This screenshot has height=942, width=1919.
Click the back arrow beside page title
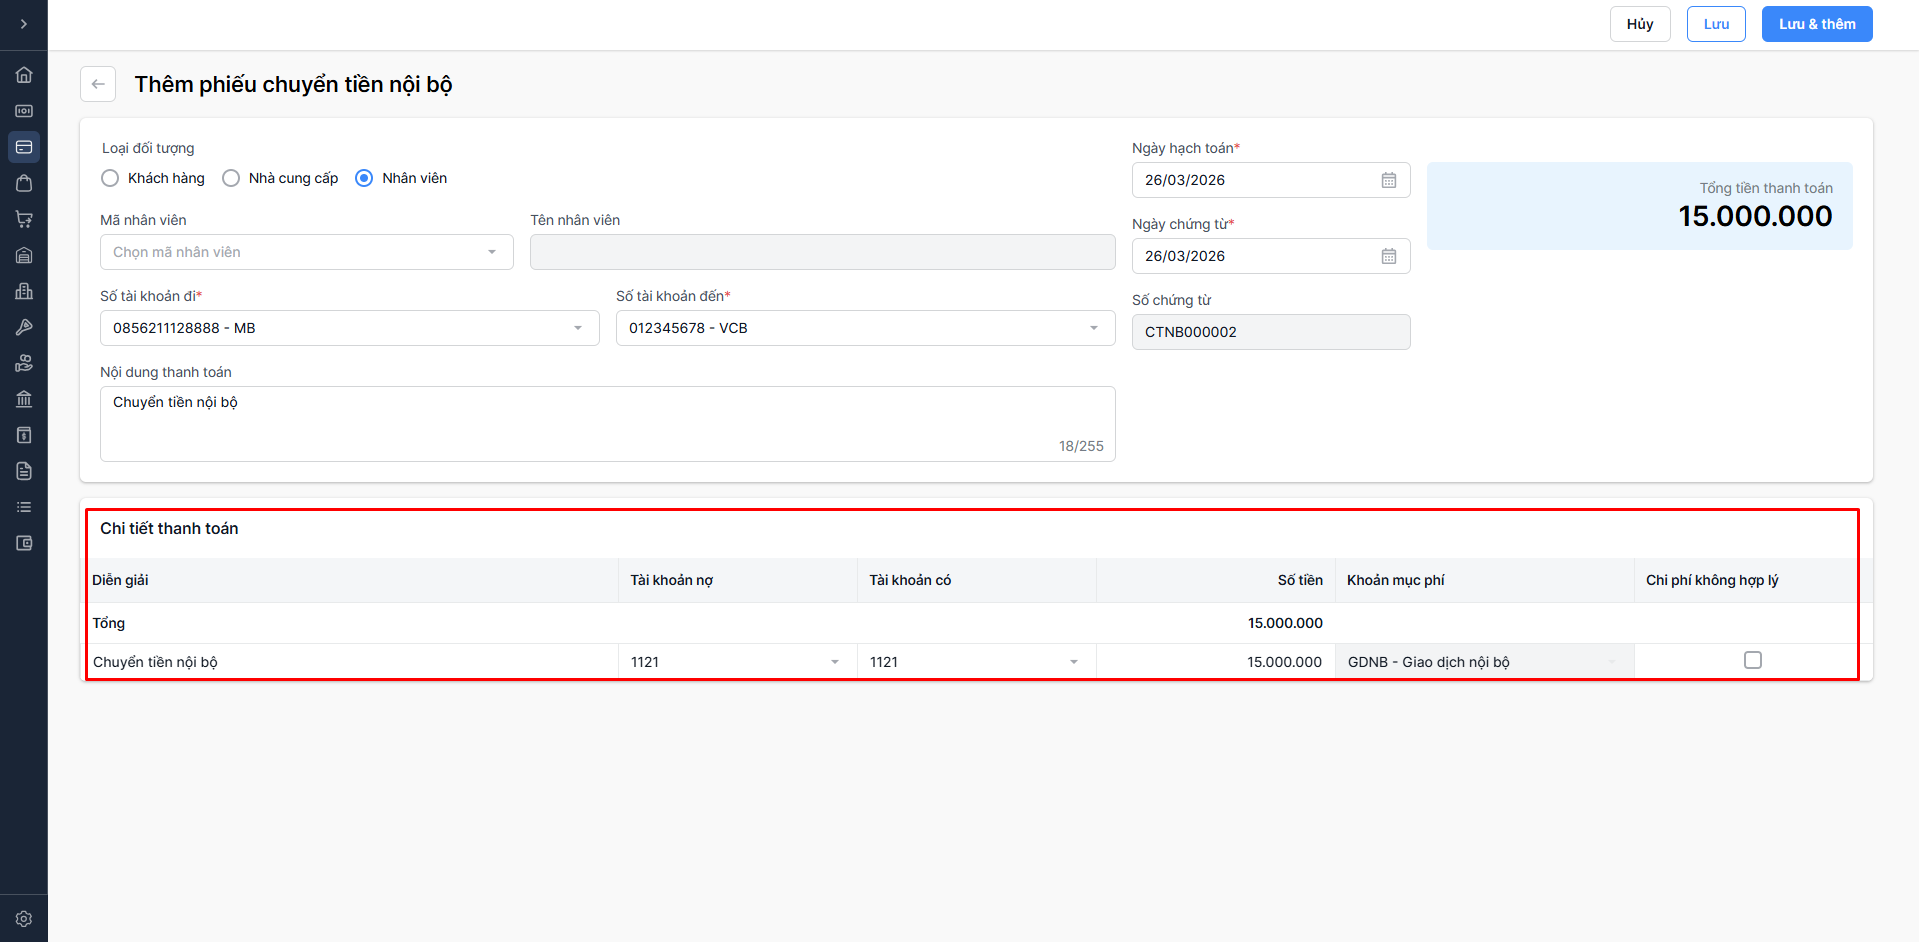(x=98, y=84)
